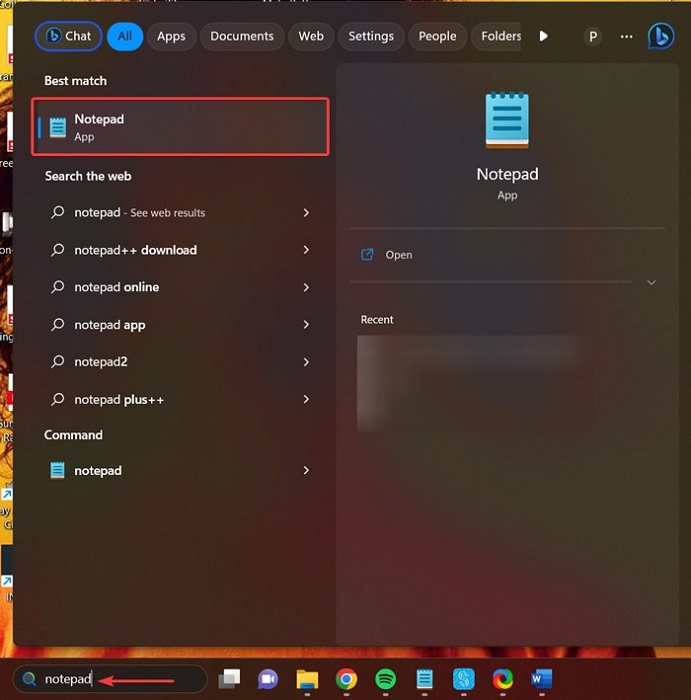Screen dimensions: 691x700
Task: Expand more actions with the down chevron
Action: (651, 282)
